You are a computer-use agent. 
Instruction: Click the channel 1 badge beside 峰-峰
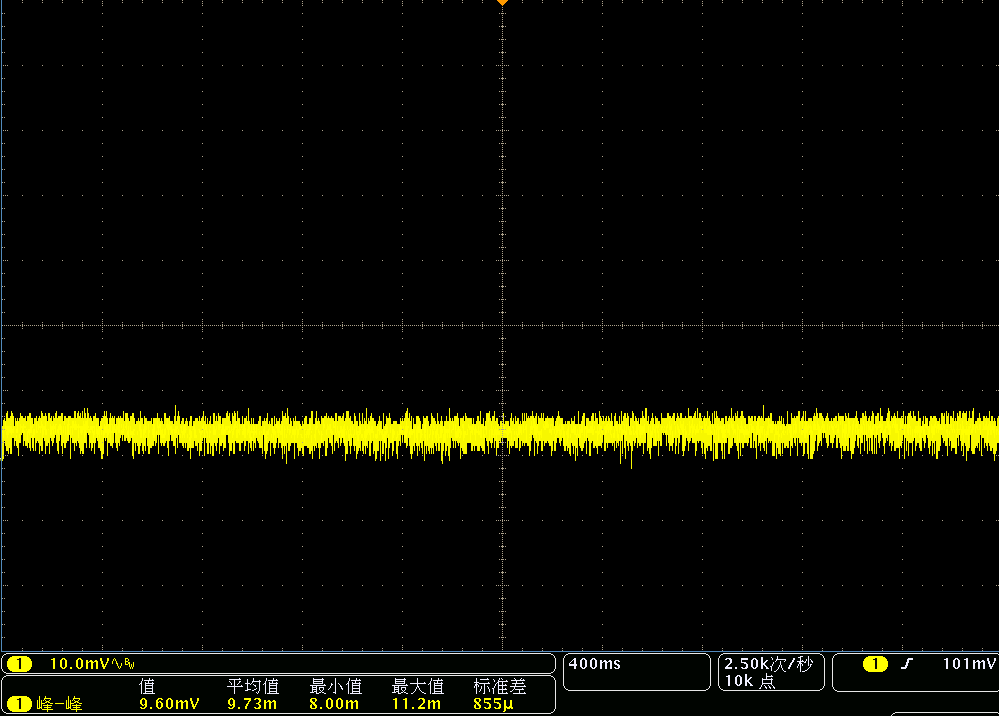click(x=19, y=704)
